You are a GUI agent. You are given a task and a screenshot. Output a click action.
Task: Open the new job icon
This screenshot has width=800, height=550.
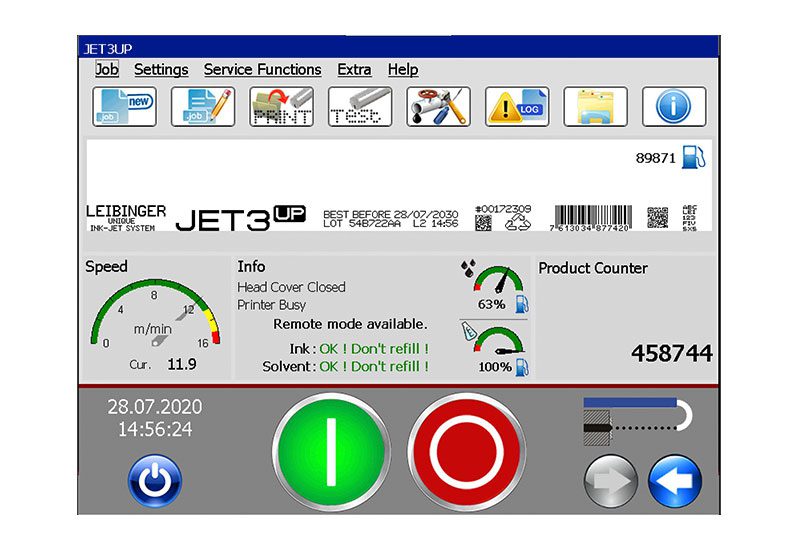(x=125, y=107)
